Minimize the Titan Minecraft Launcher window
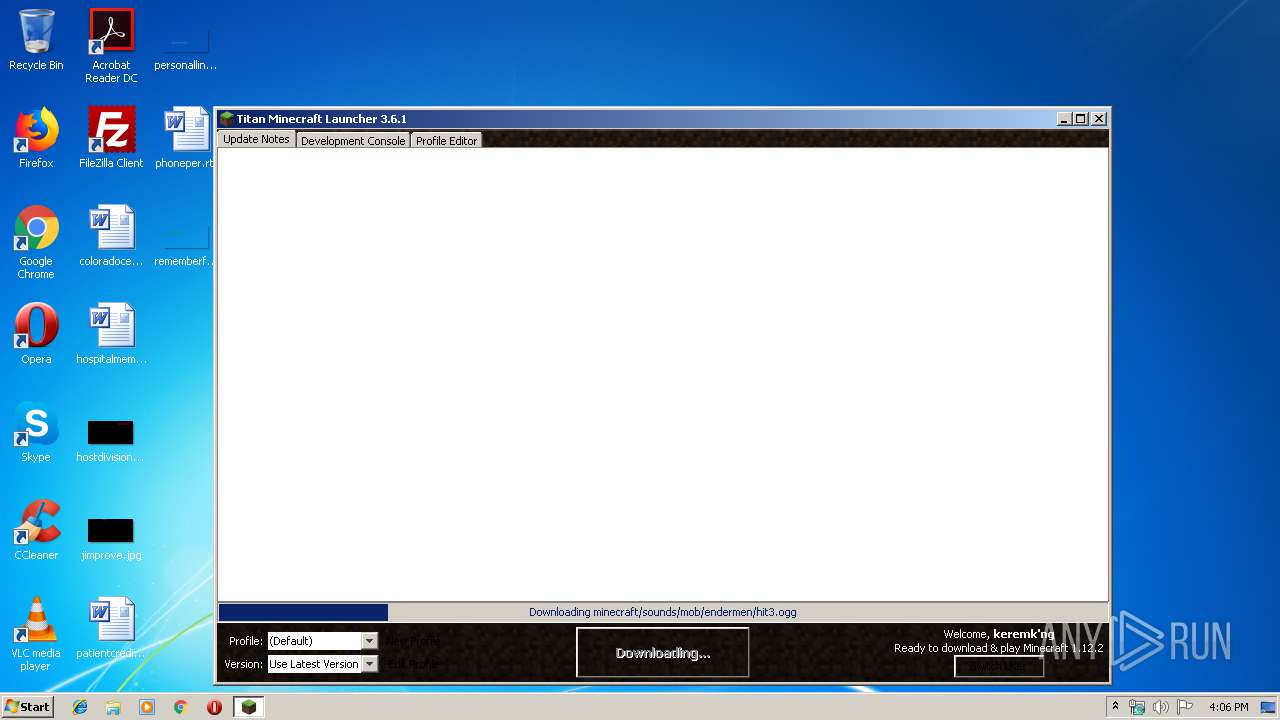 [x=1064, y=118]
